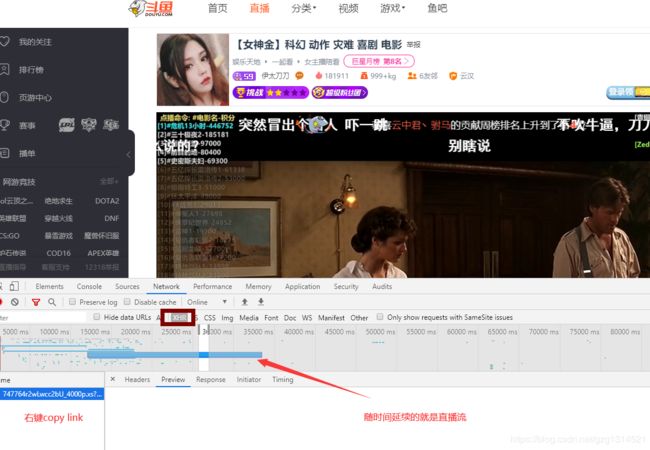Toggle the device toolbar icon

[x=14, y=286]
